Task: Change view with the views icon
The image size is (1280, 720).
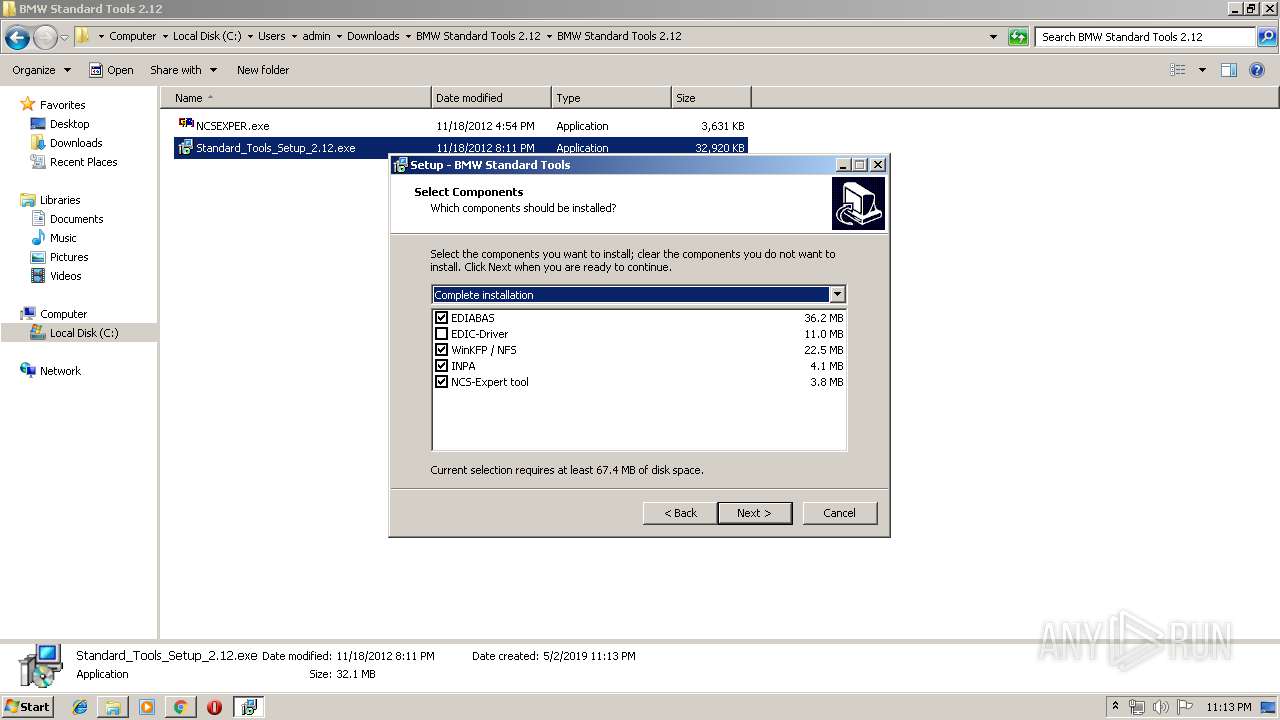Action: pos(1178,70)
